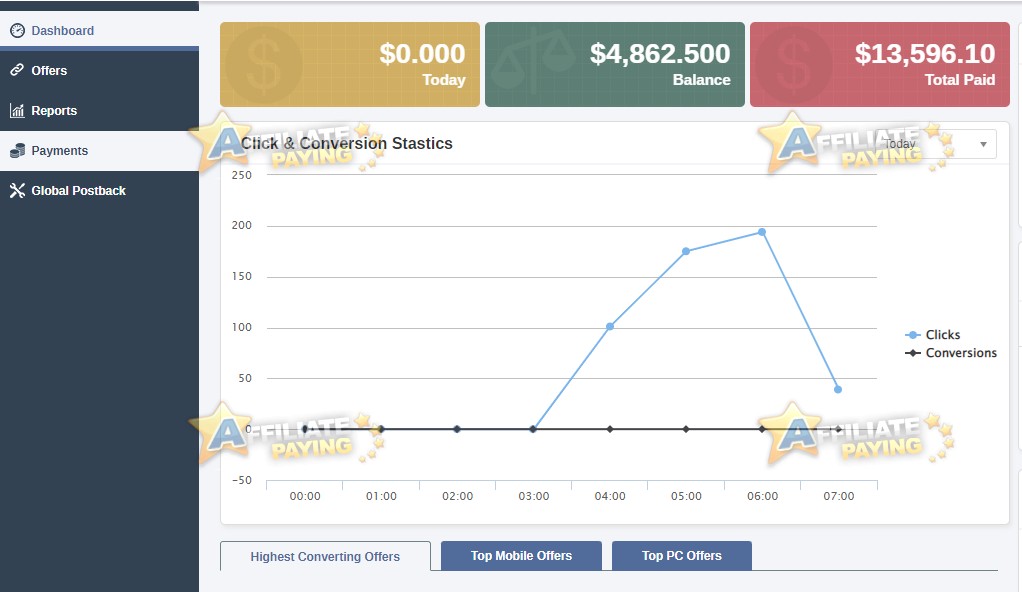The width and height of the screenshot is (1022, 592).
Task: Click the Global Postback tools icon
Action: (x=18, y=190)
